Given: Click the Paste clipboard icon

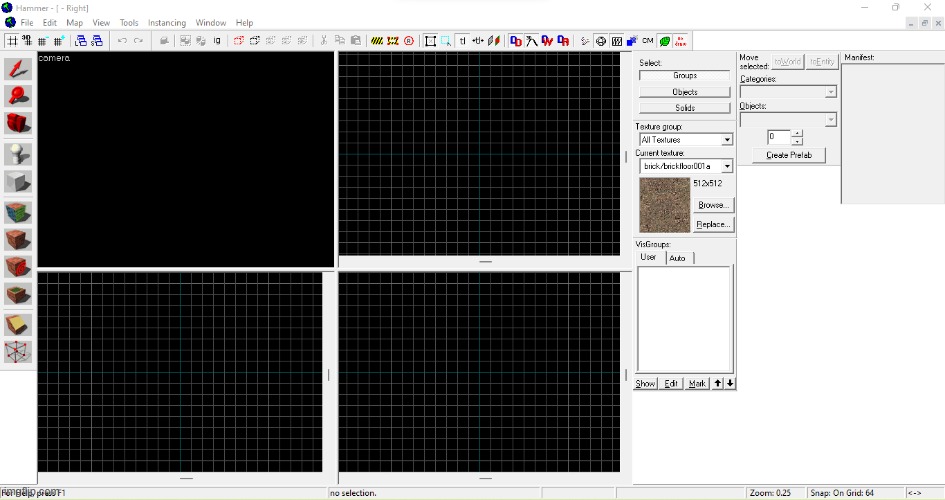Looking at the screenshot, I should (356, 41).
